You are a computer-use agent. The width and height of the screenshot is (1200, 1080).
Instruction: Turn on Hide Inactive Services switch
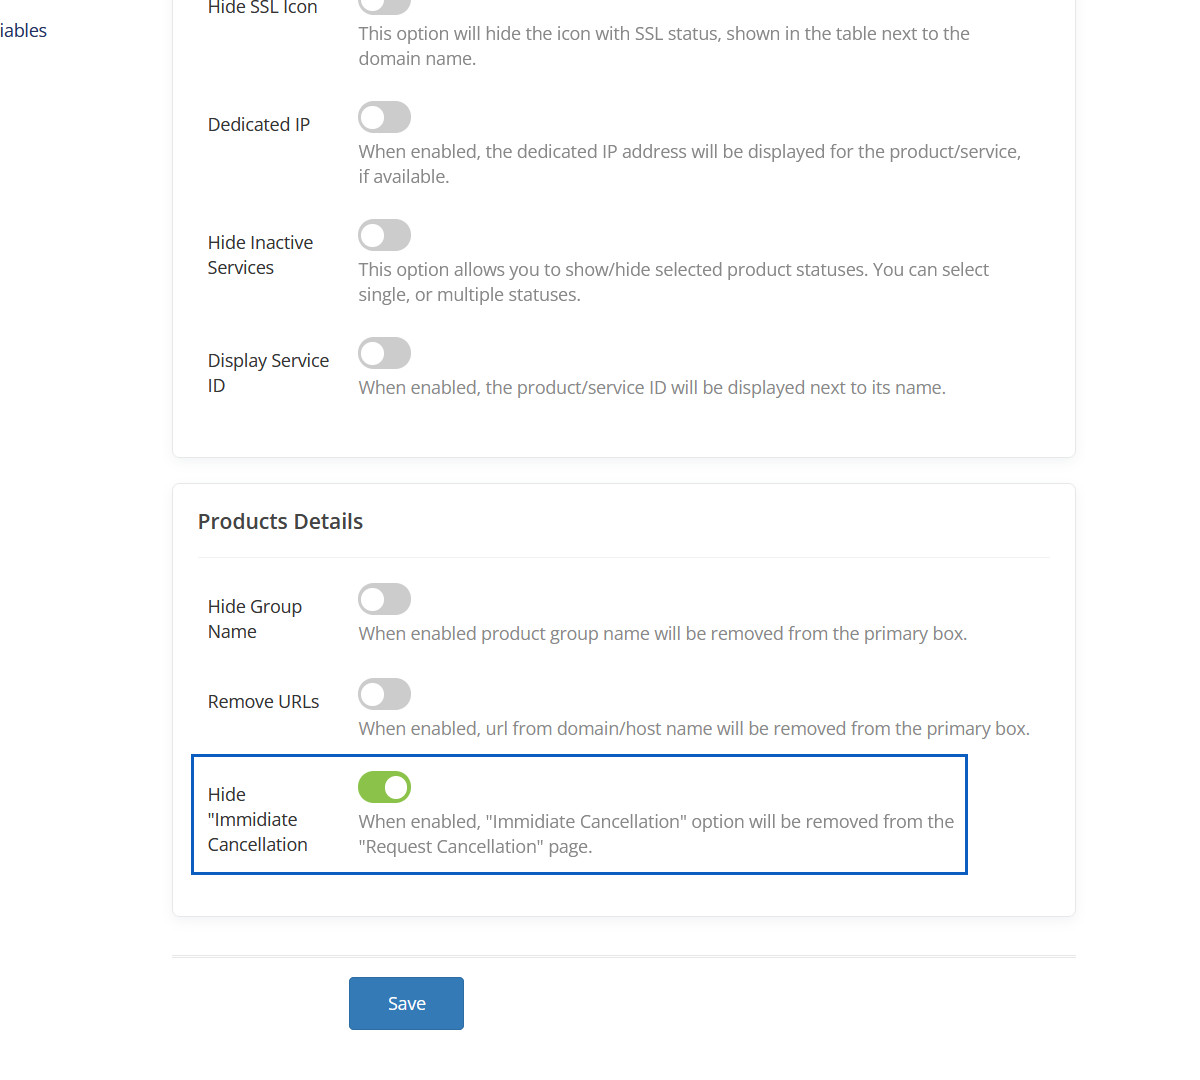[384, 235]
